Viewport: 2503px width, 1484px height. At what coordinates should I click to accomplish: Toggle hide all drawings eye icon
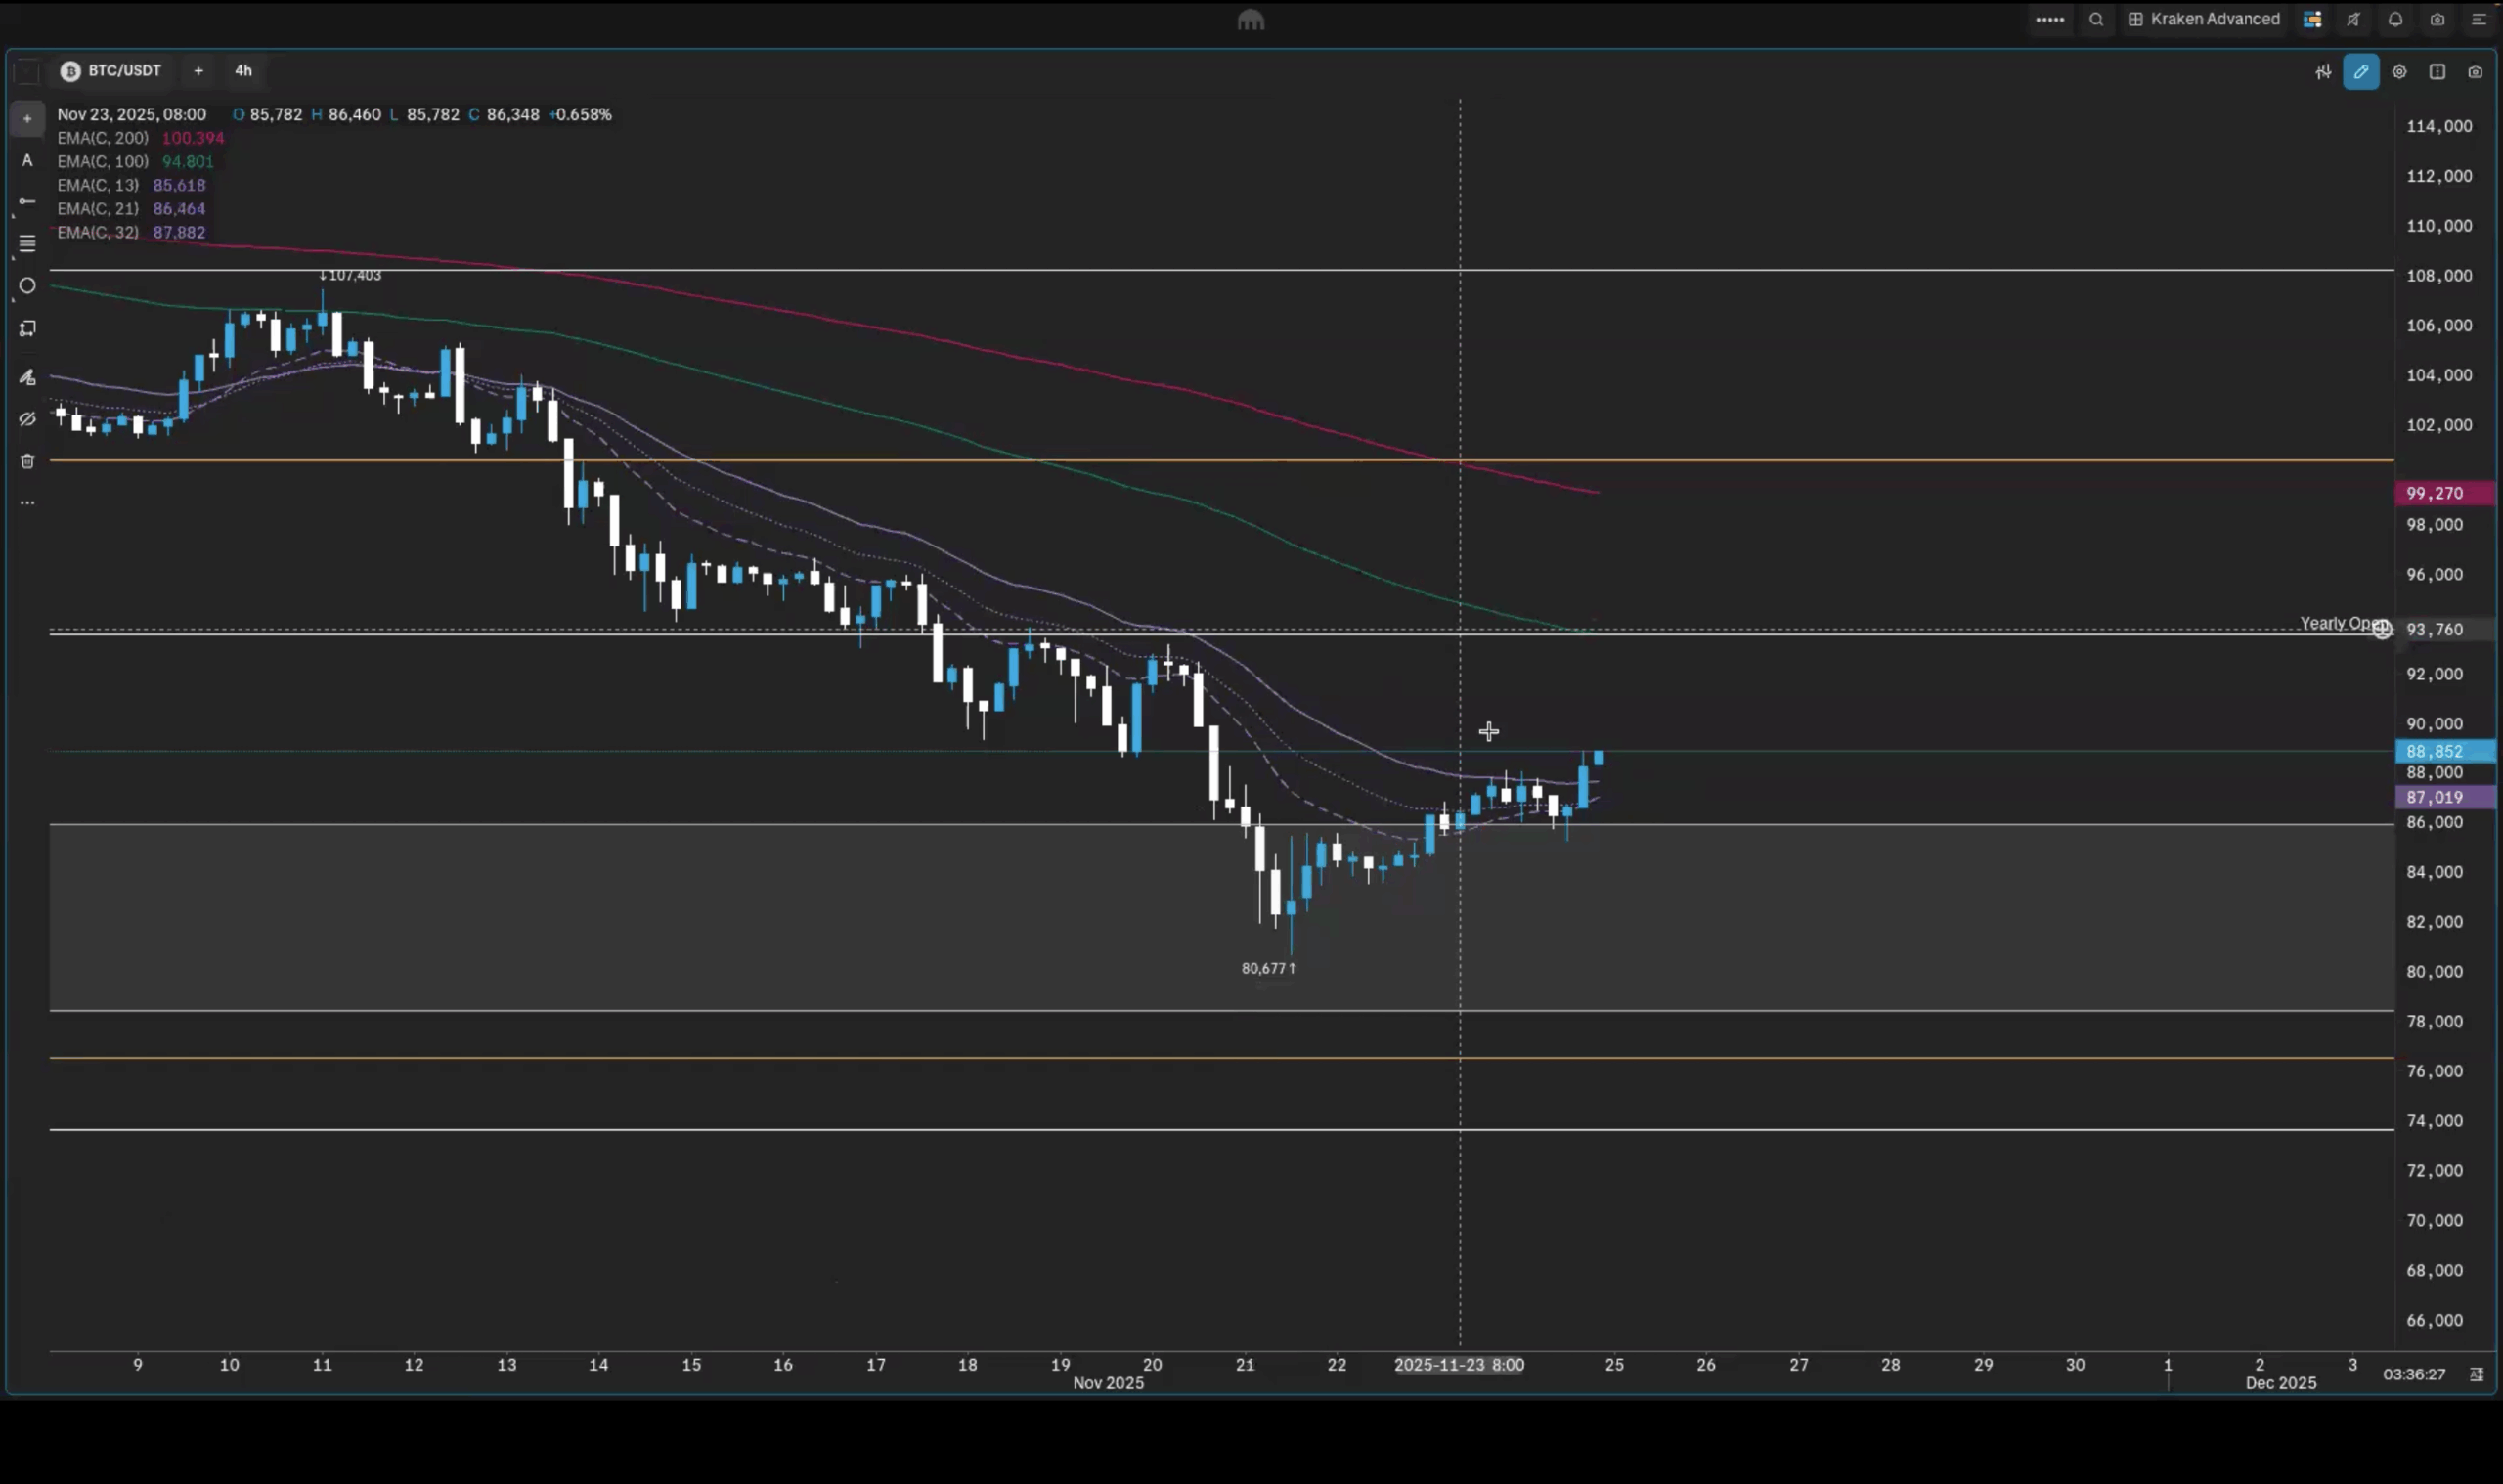coord(27,419)
